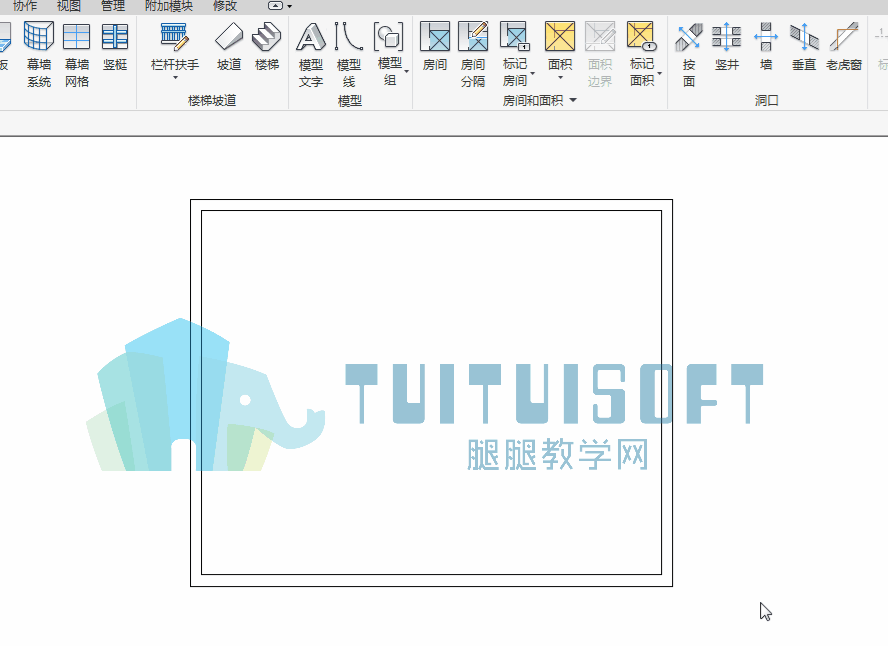This screenshot has width=888, height=646.
Task: Select the Stair tool (楼梯)
Action: click(x=267, y=46)
